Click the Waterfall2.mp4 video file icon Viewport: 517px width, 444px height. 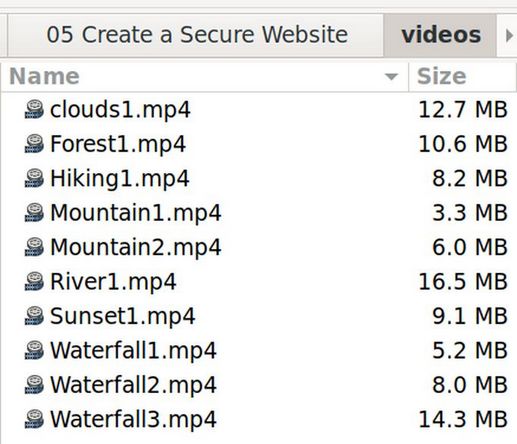(34, 385)
